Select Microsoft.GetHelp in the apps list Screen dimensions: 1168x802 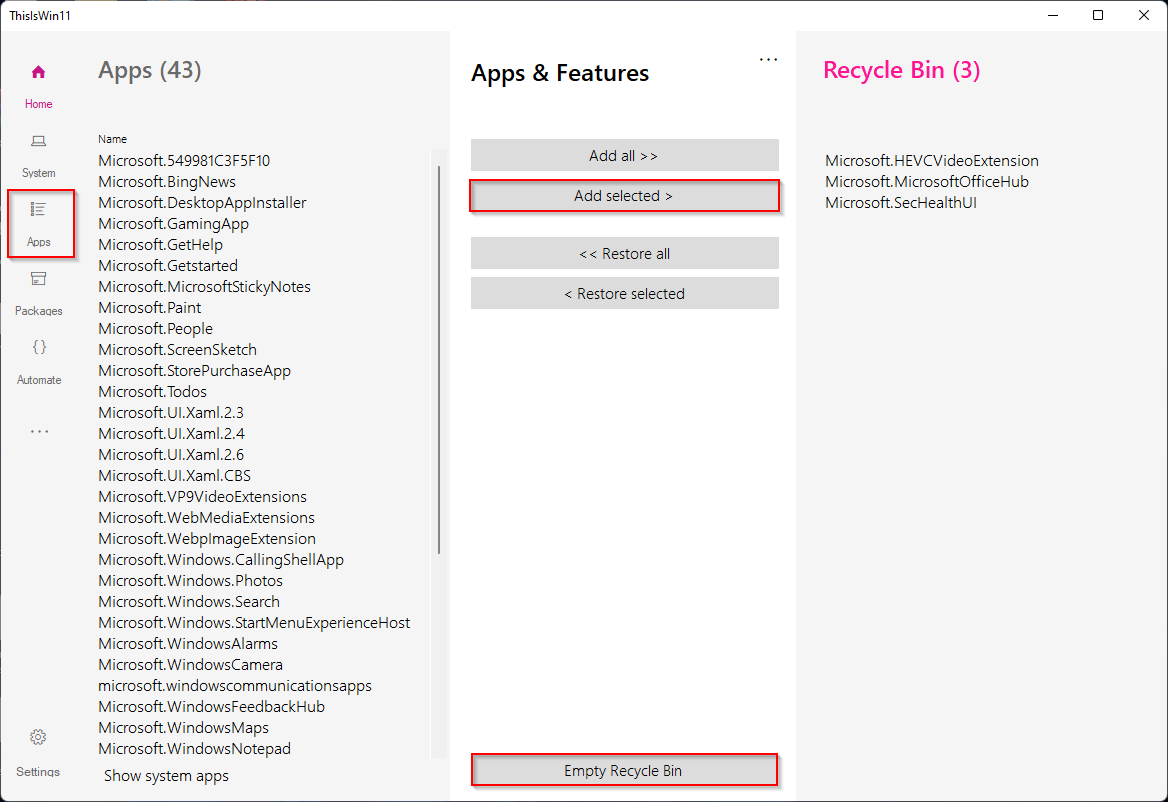tap(160, 244)
